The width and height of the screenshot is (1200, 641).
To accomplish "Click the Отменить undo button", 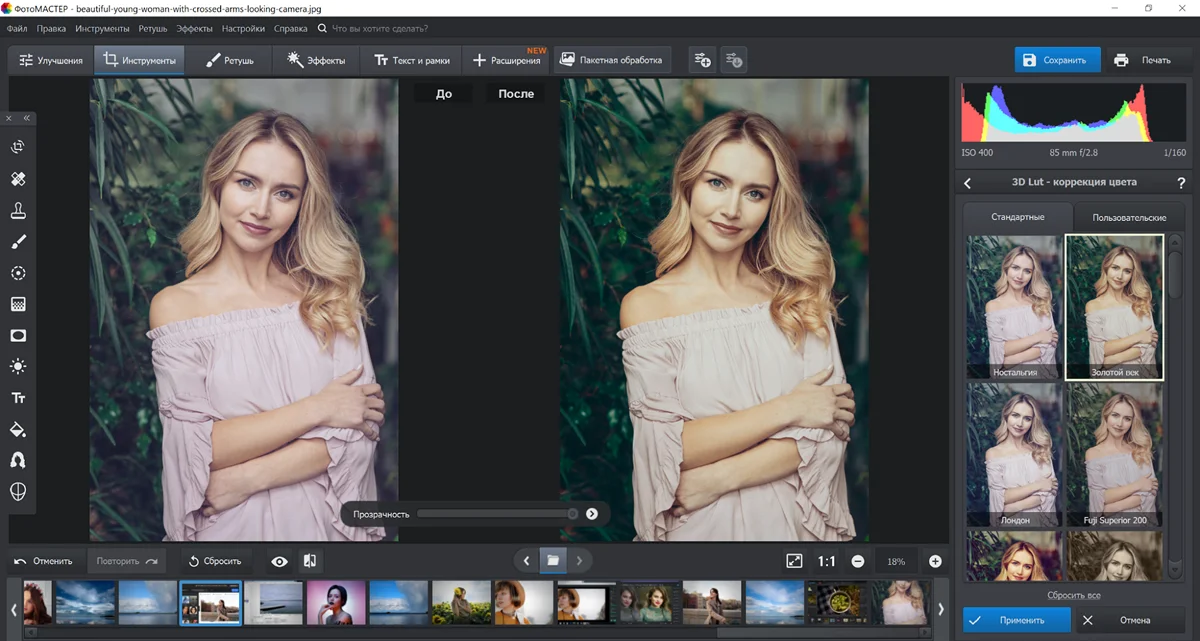I will (x=44, y=561).
